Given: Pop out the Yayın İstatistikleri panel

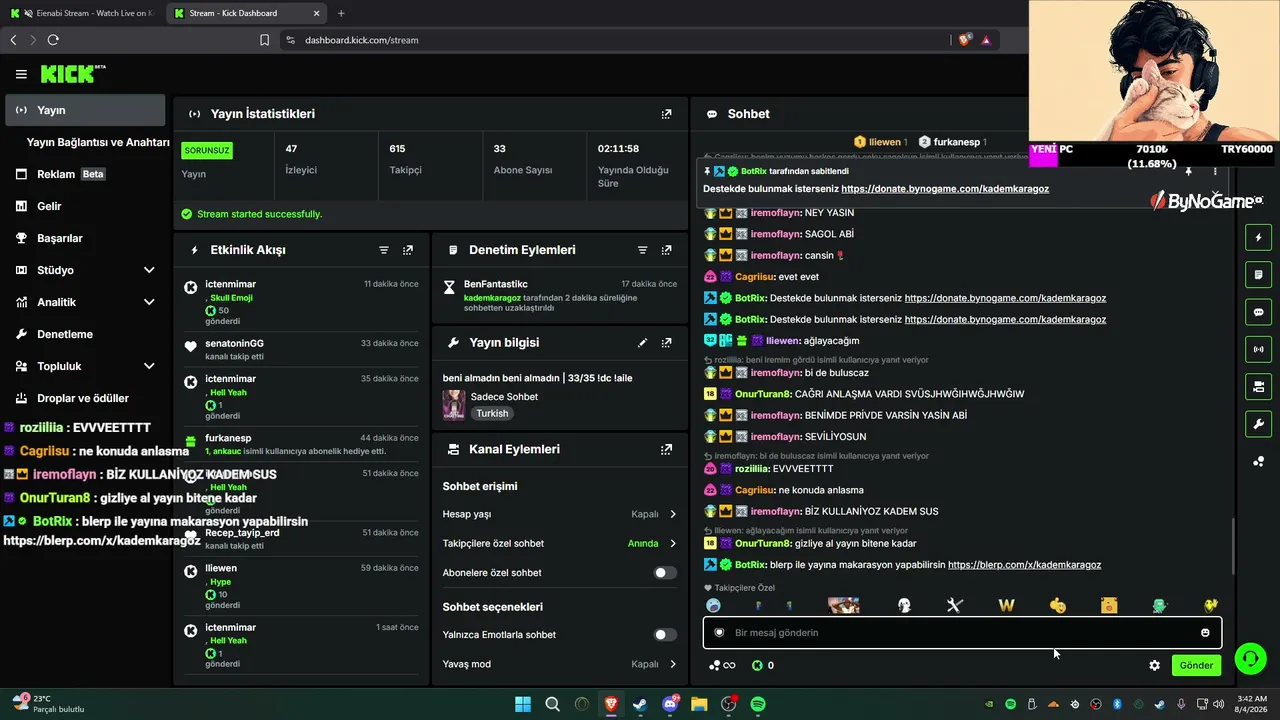Looking at the screenshot, I should click(666, 114).
